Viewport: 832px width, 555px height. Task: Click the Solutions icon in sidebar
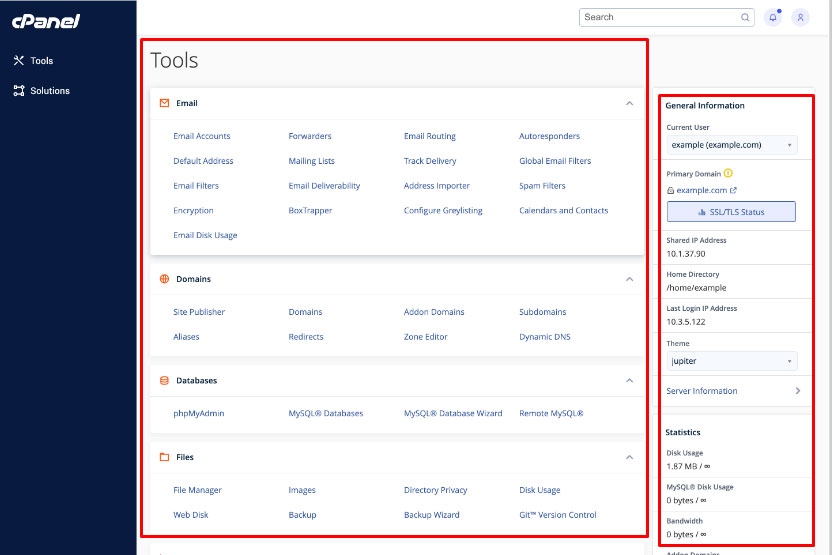[19, 91]
